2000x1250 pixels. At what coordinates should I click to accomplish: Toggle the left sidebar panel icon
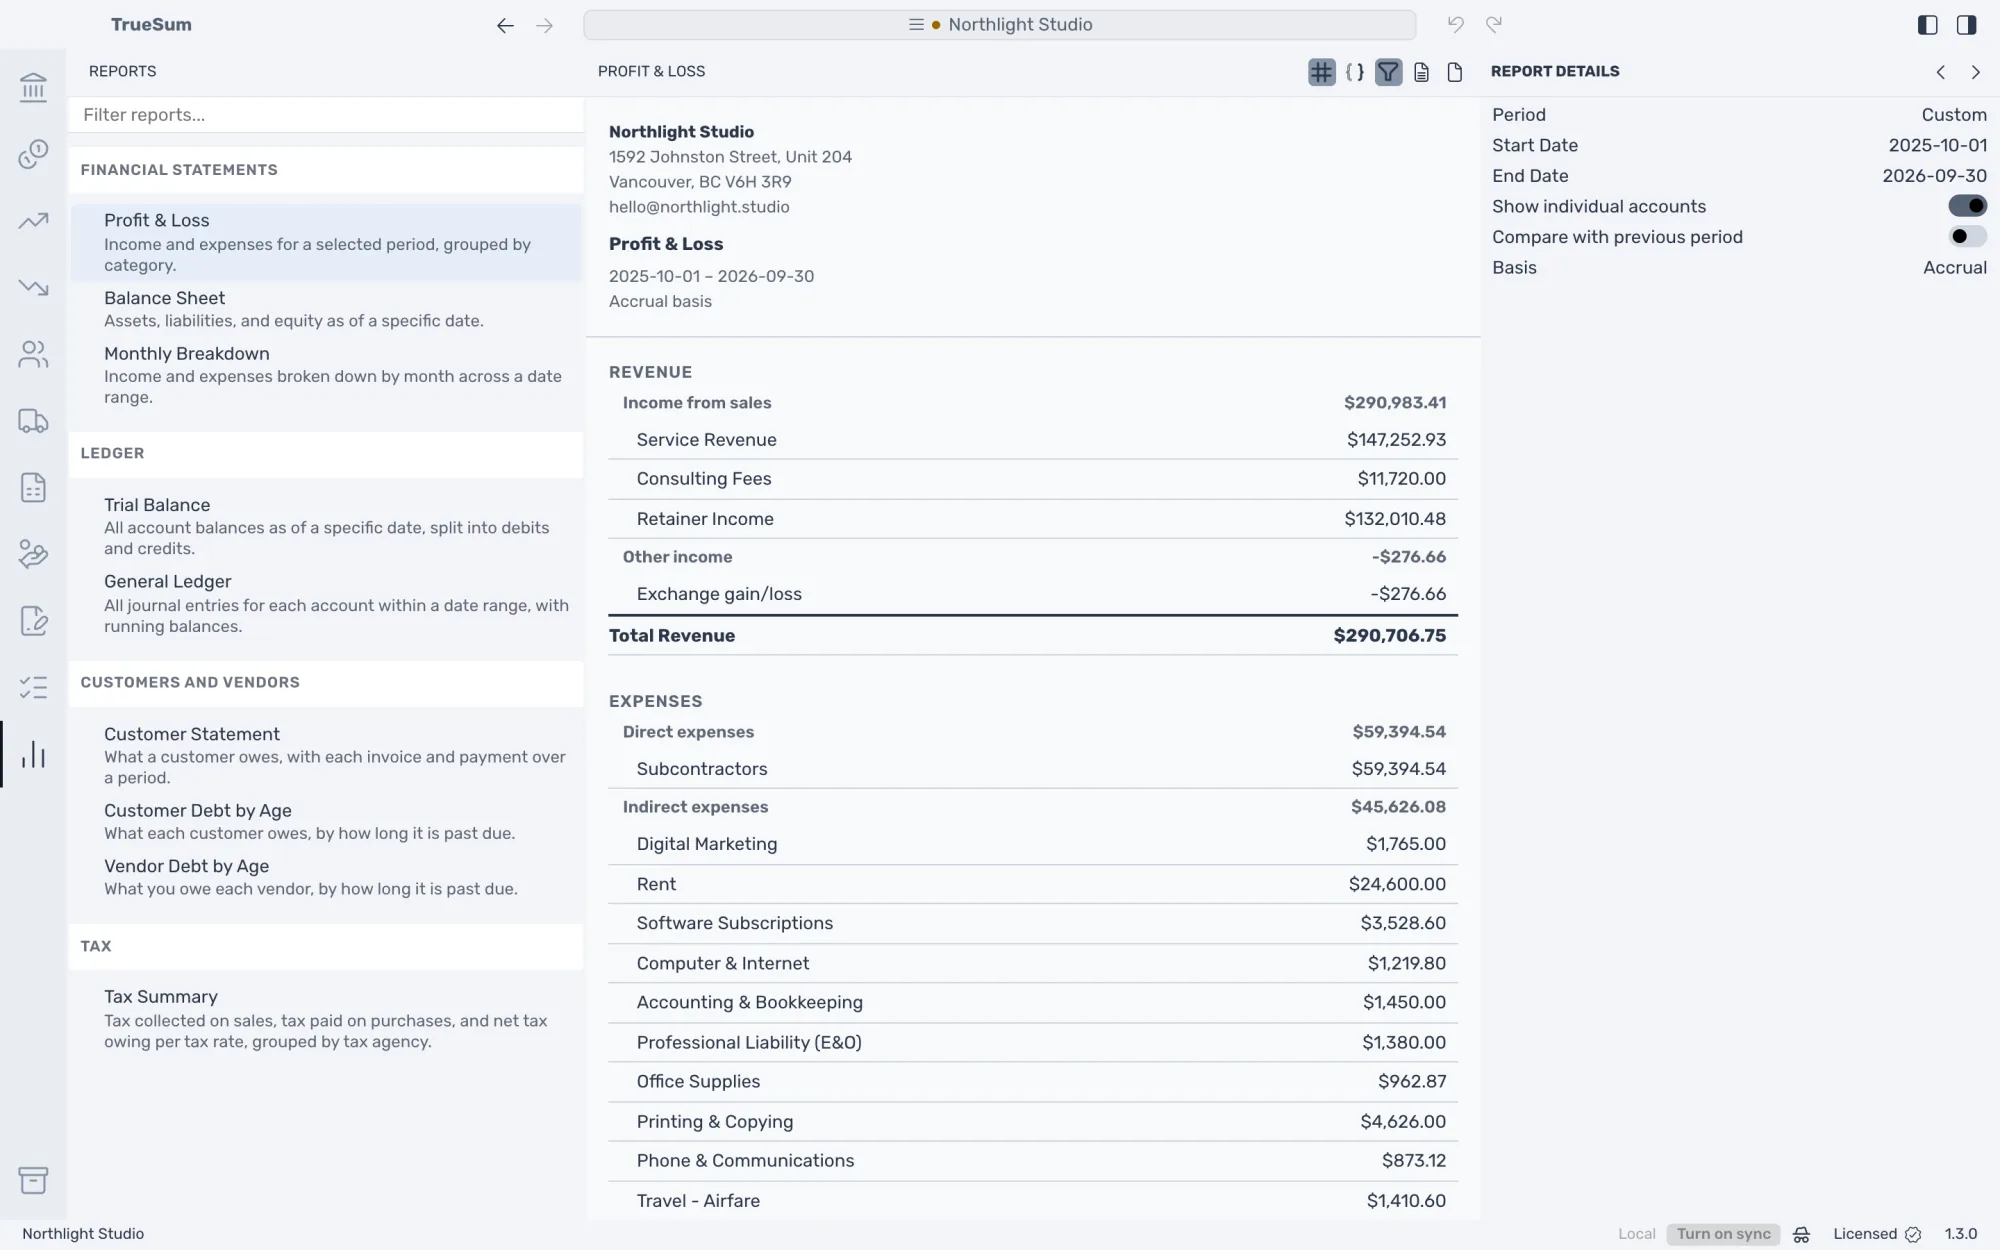click(1928, 25)
